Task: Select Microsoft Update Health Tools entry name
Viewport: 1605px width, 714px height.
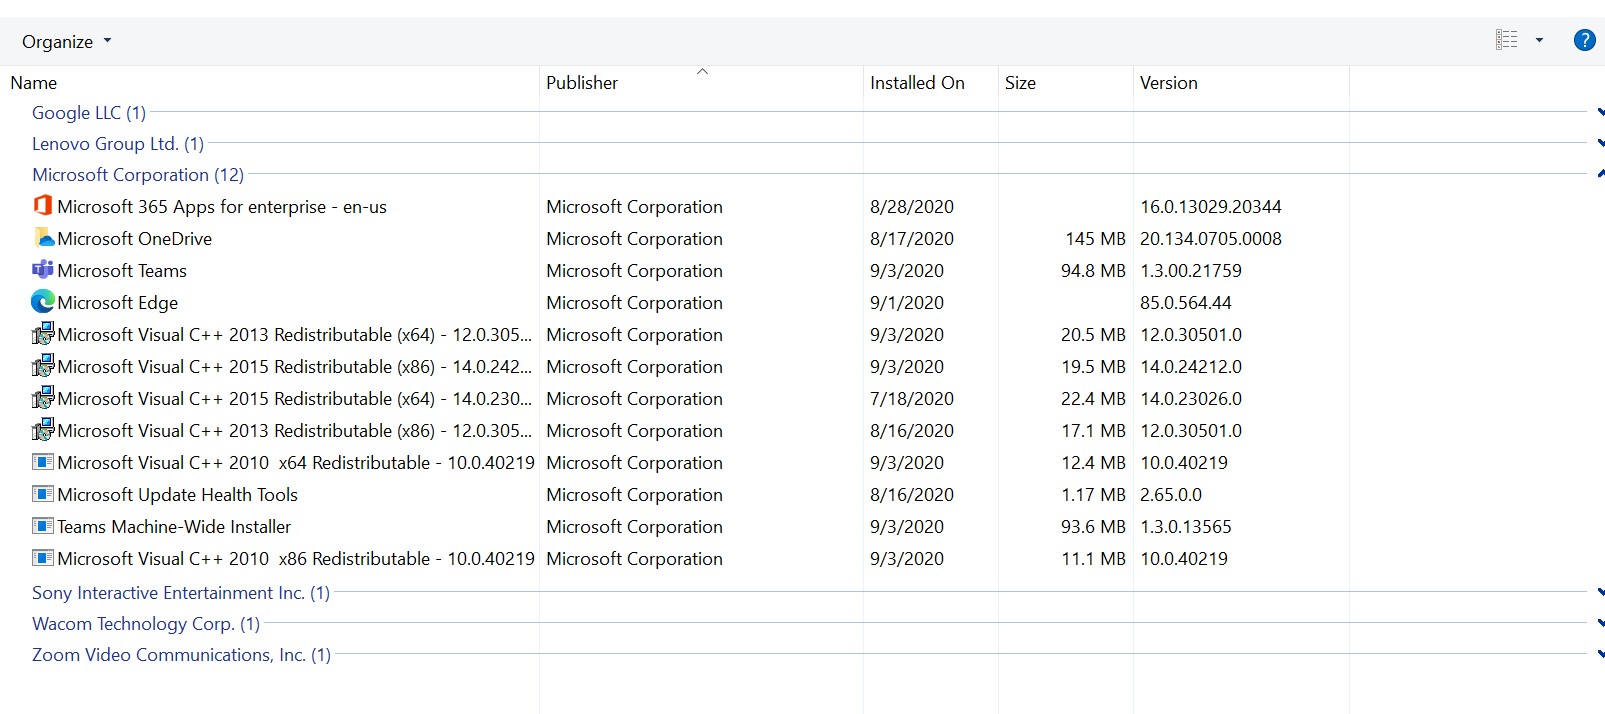Action: coord(178,495)
